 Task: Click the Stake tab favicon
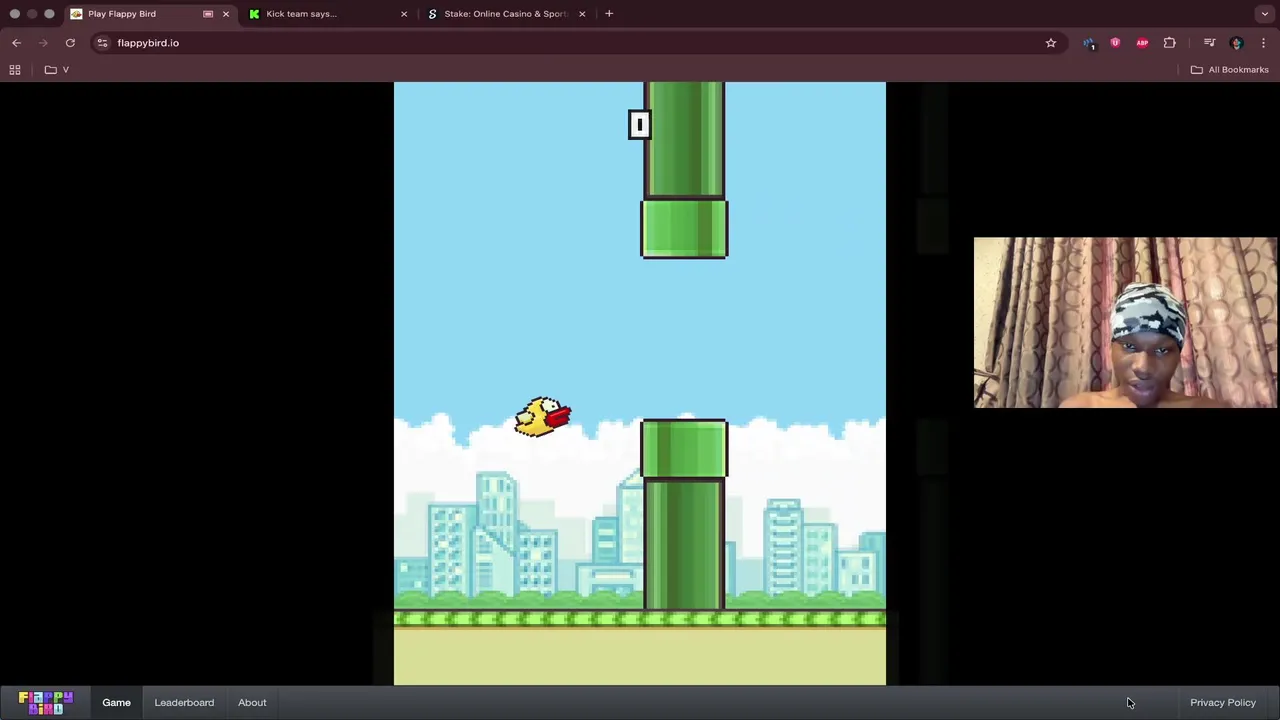pos(432,14)
